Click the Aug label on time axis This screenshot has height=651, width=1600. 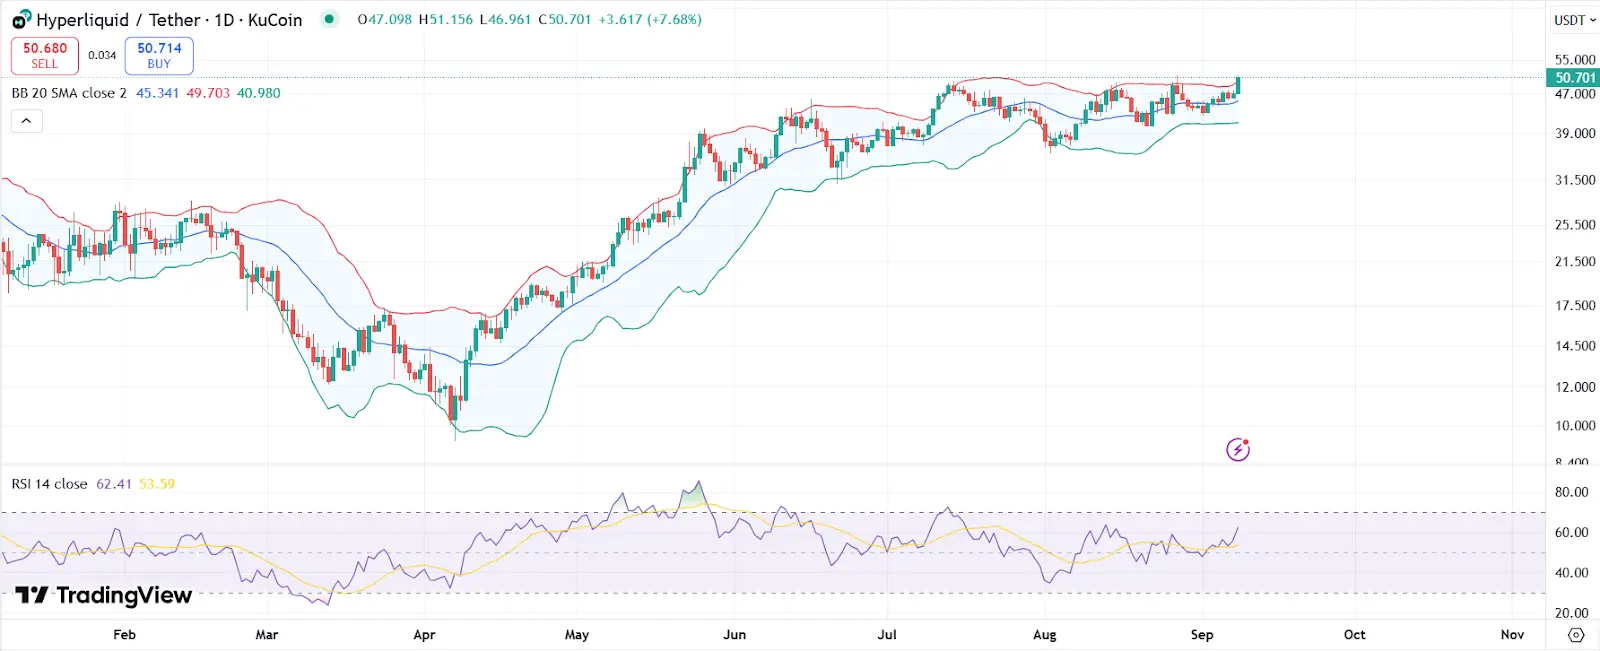point(1045,635)
